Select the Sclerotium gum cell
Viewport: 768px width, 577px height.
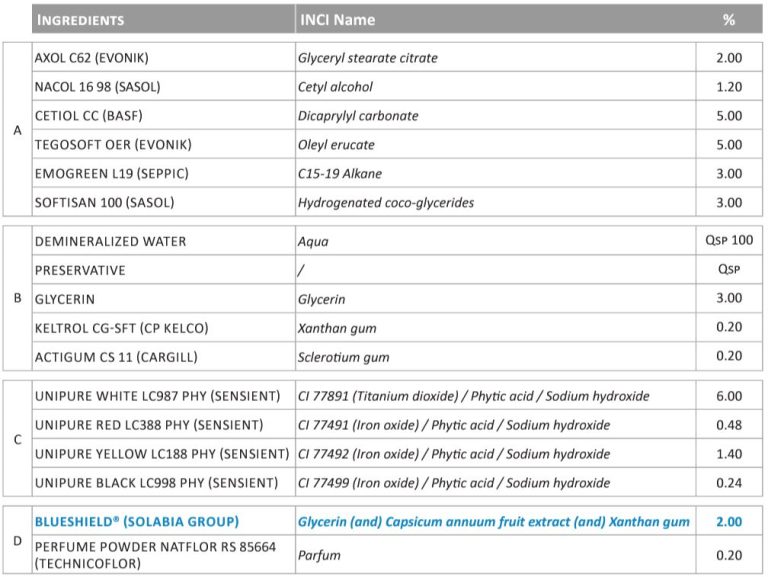[x=343, y=357]
